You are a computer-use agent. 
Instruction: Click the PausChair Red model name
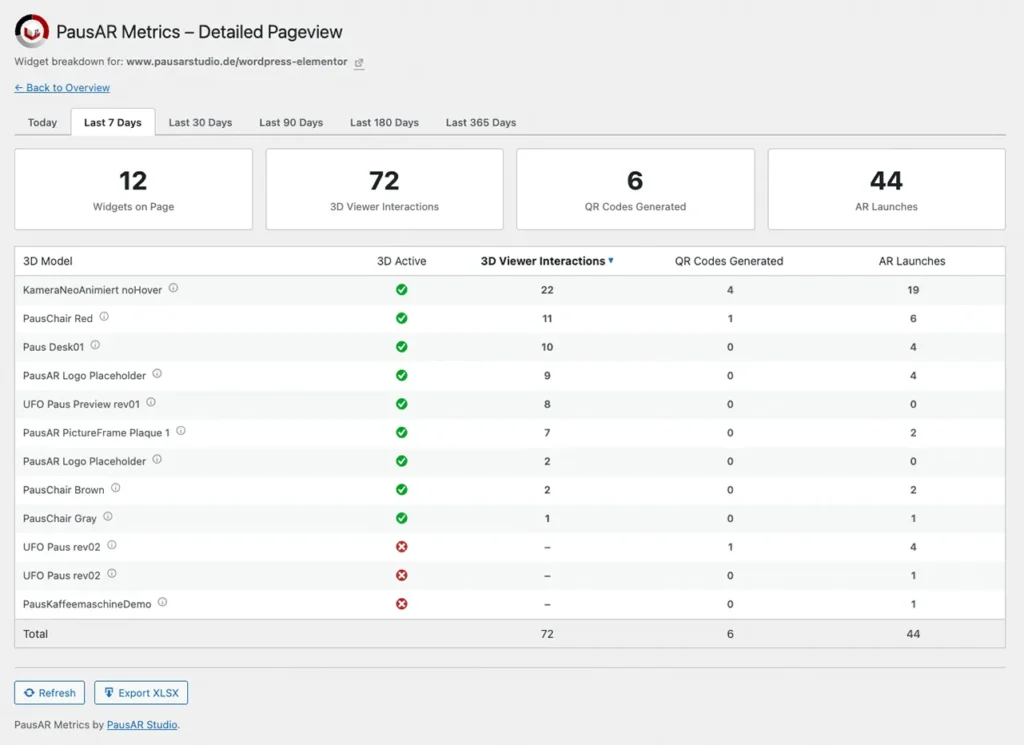pyautogui.click(x=57, y=319)
